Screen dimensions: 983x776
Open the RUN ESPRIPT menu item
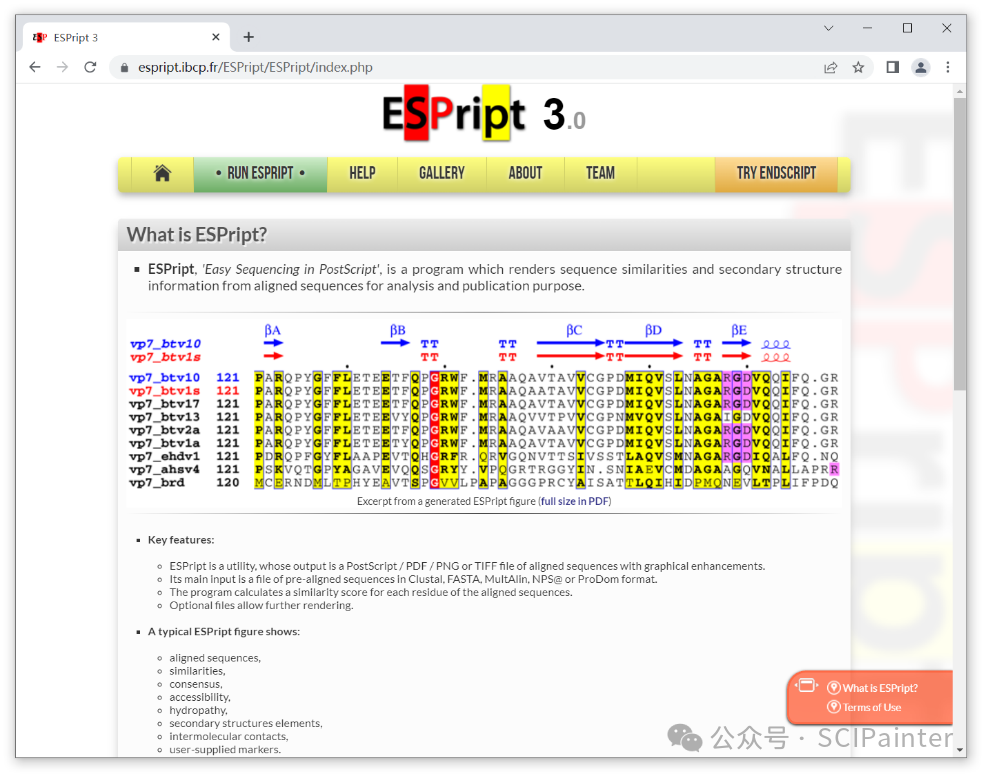tap(260, 173)
